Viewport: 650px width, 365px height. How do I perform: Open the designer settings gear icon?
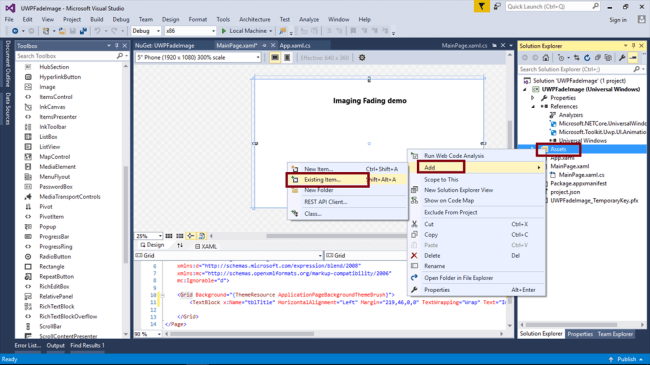pyautogui.click(x=362, y=58)
